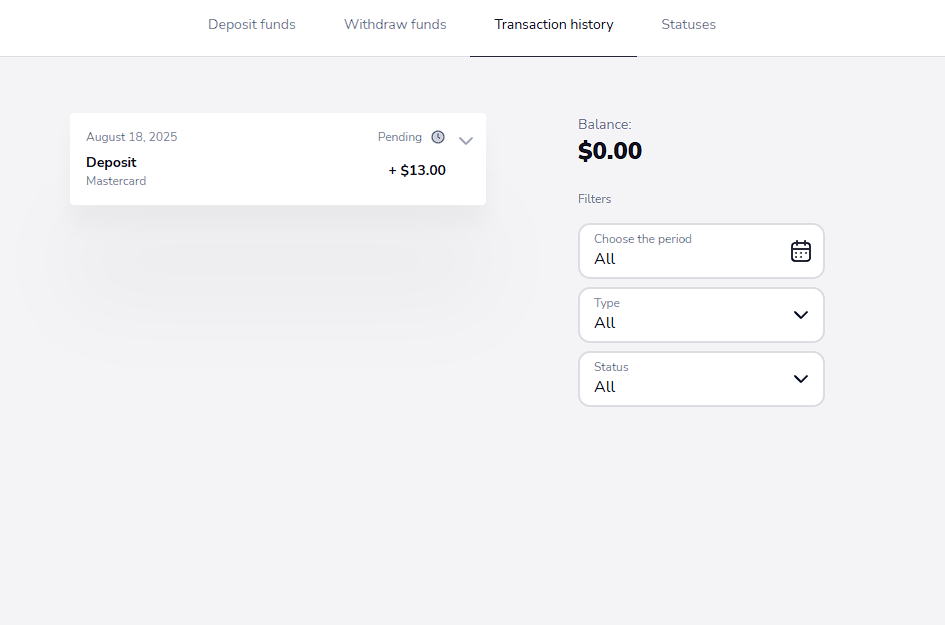Click the Type dropdown arrow icon
Viewport: 945px width, 625px height.
click(800, 315)
